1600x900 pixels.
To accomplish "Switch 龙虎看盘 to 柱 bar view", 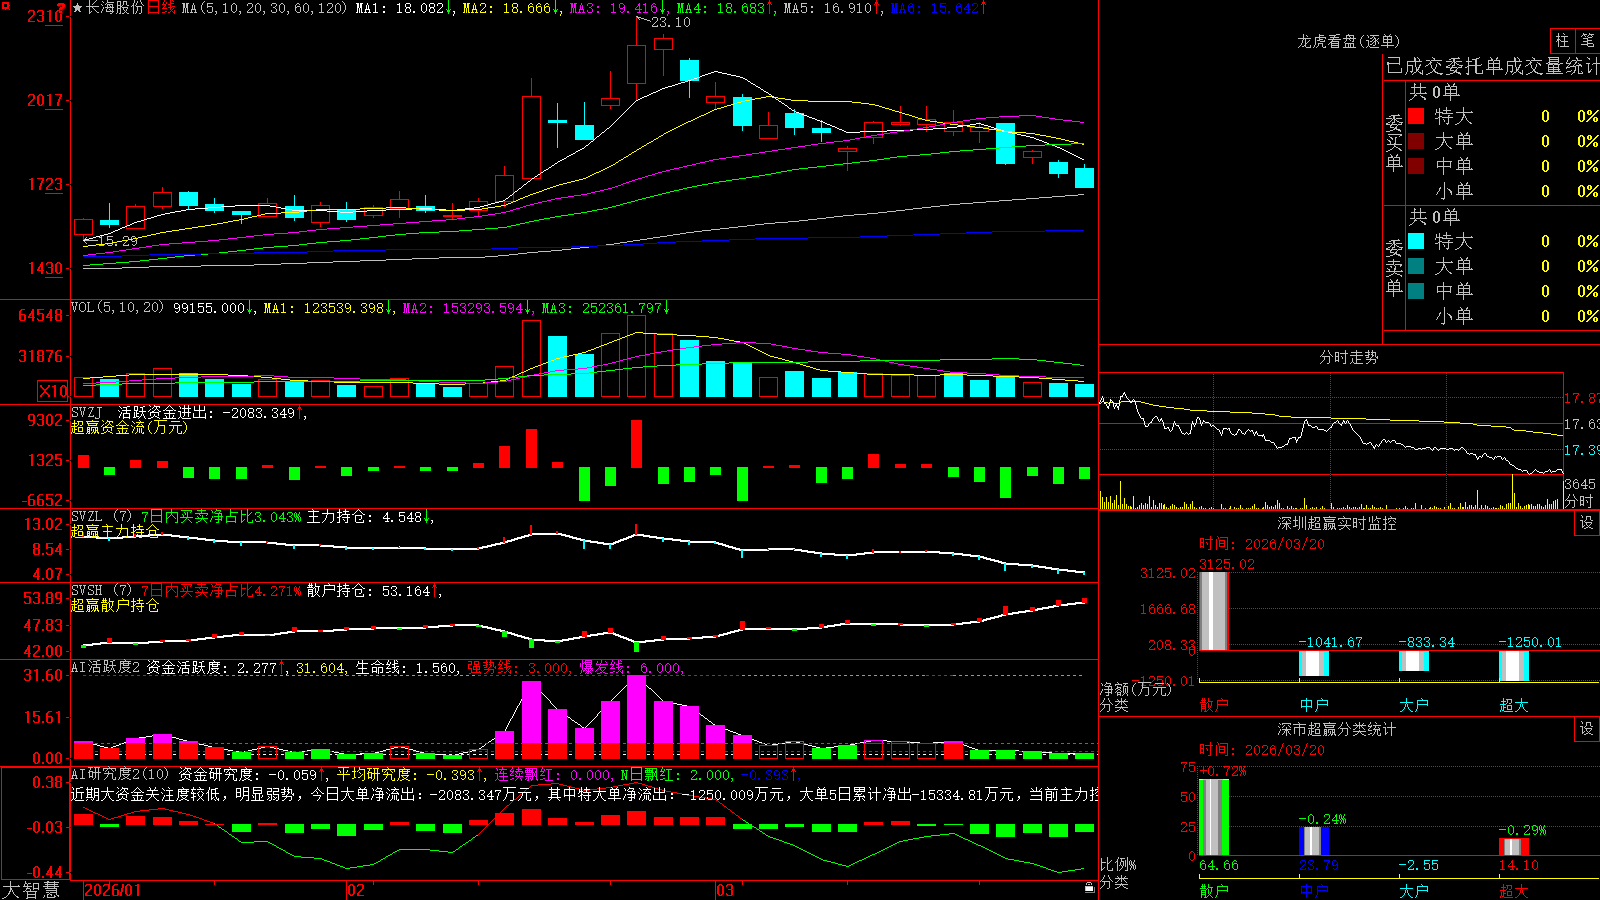I will tap(1562, 40).
